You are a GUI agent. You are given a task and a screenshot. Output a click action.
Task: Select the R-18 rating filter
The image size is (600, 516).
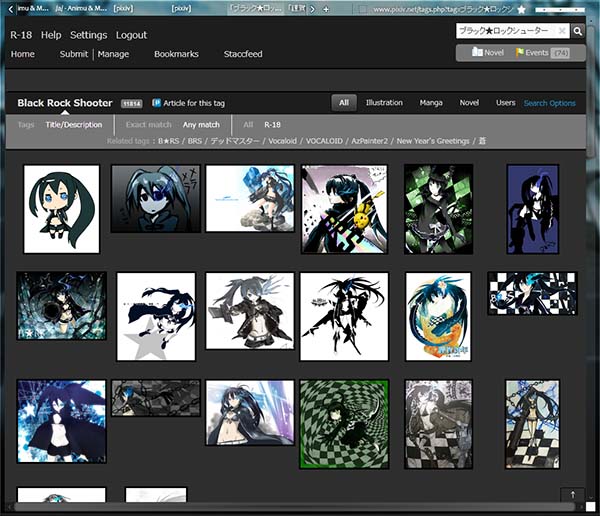click(272, 125)
